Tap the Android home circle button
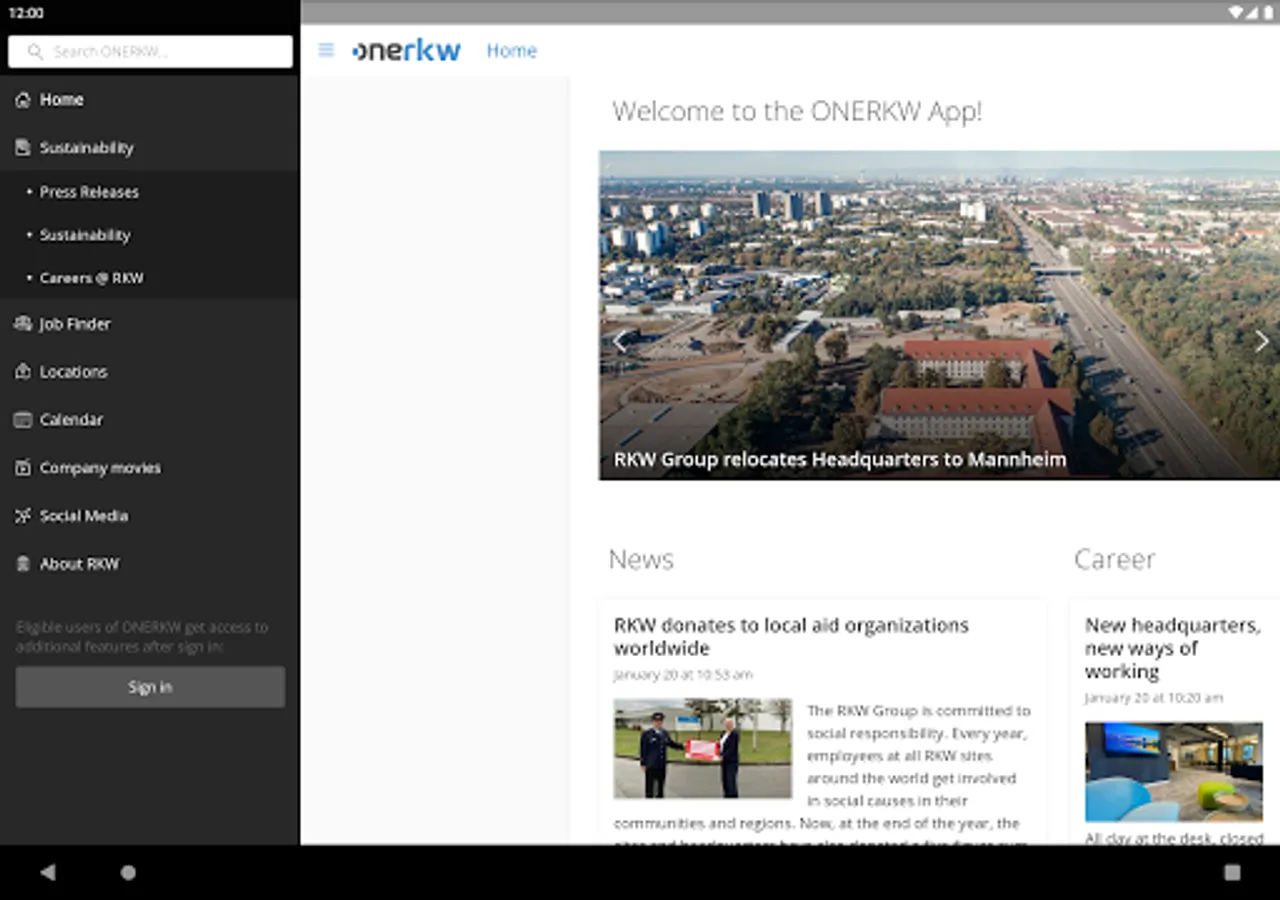The width and height of the screenshot is (1280, 900). [128, 872]
